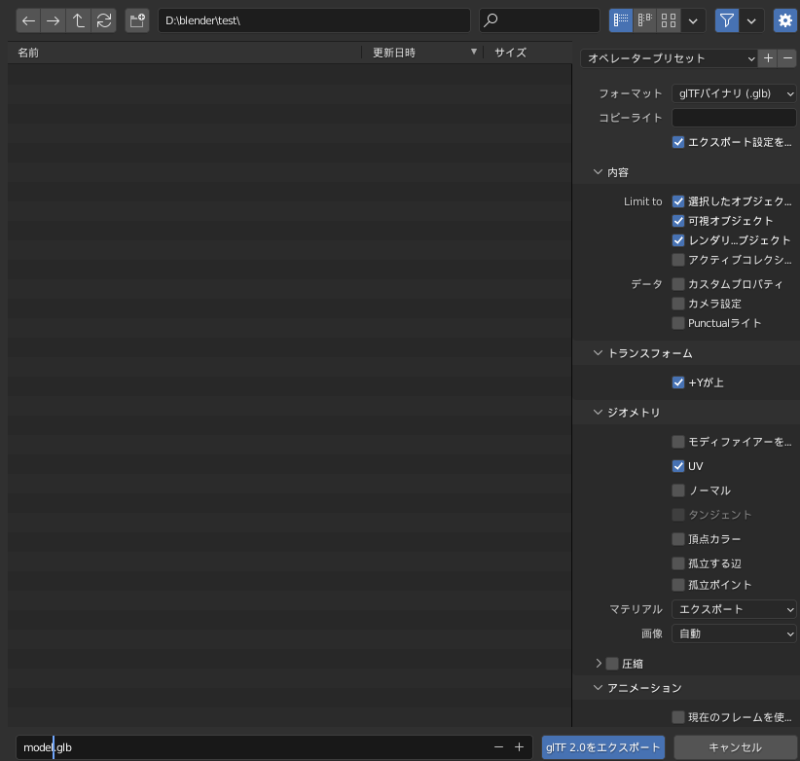Toggle 選択したオブジェクト checkbox
Screen dimensions: 800x761
(678, 201)
